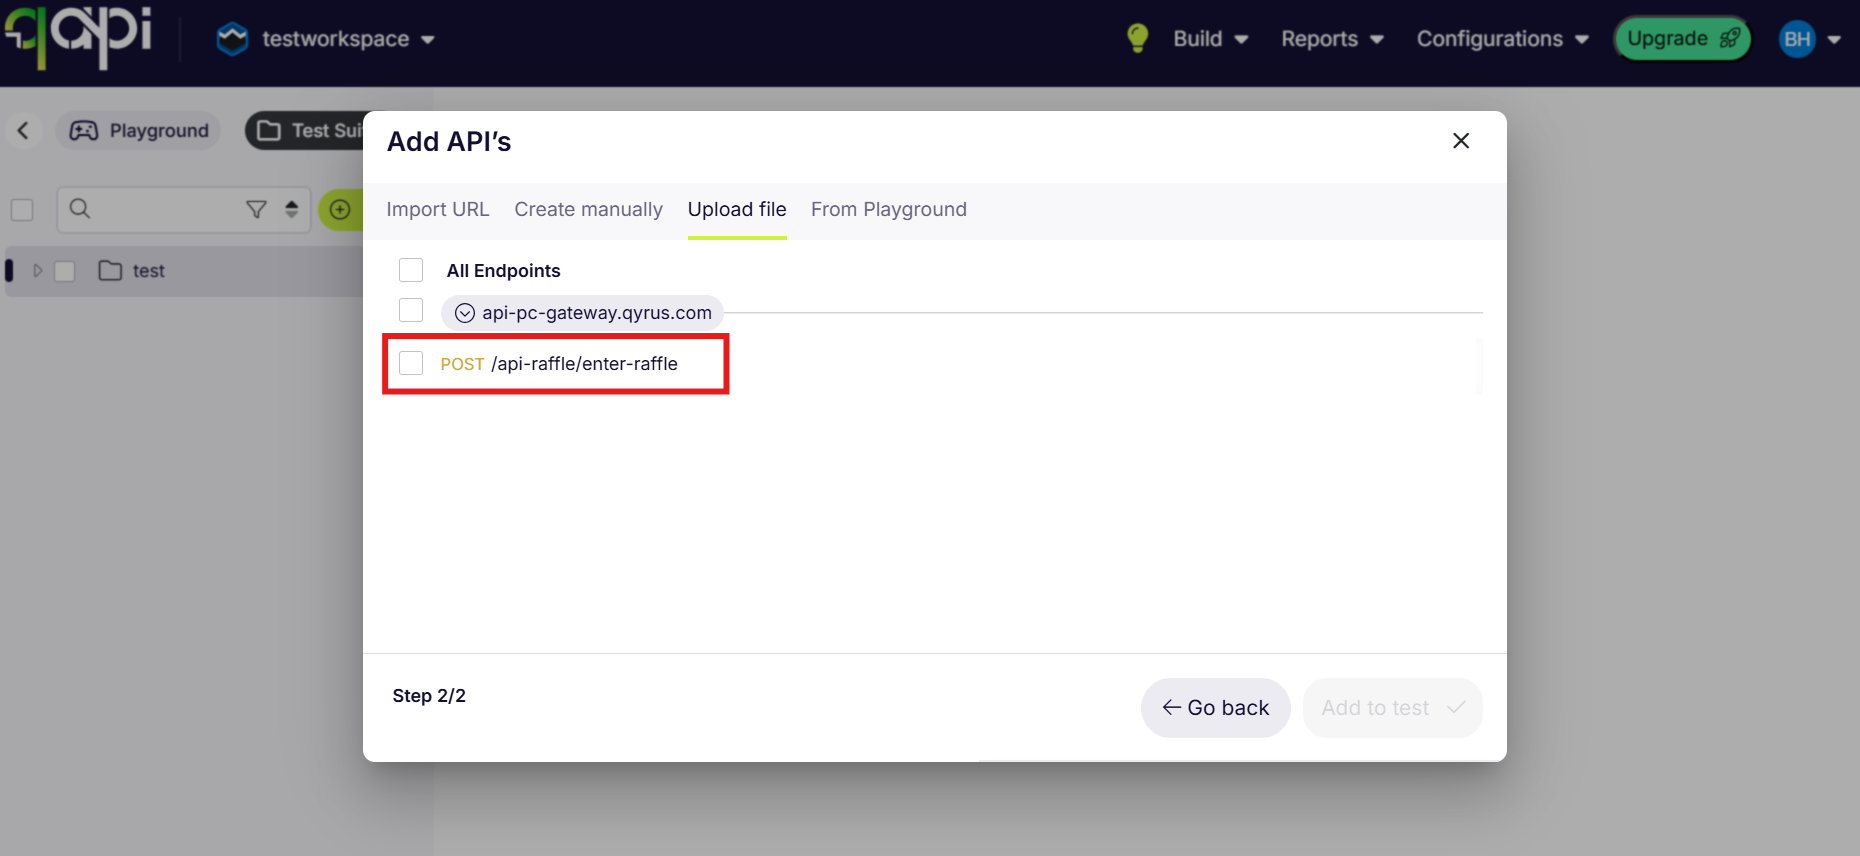
Task: Collapse the api-pc-gateway.qyrus.com group
Action: (x=465, y=313)
